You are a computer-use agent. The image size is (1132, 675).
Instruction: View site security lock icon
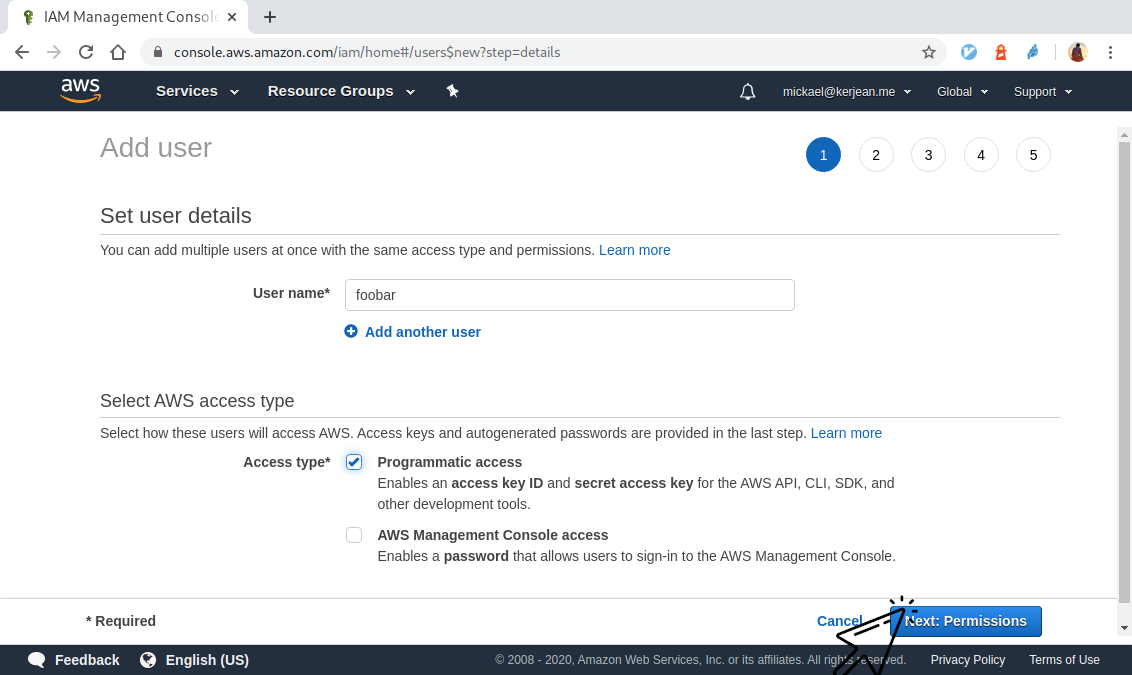pos(158,52)
